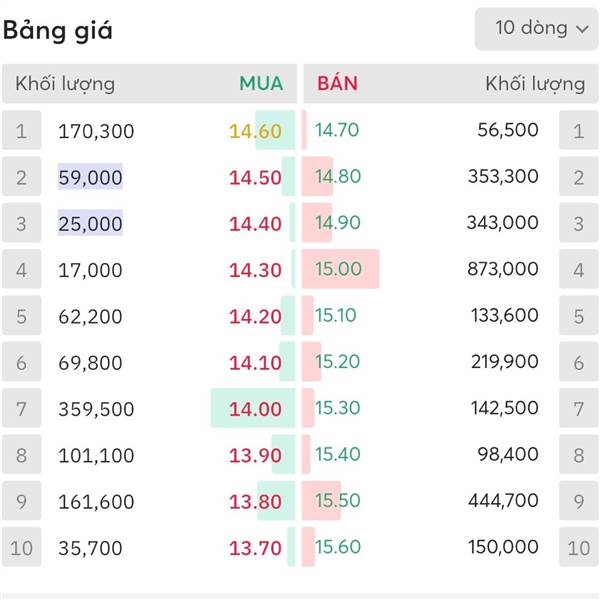Click buy row number 1 badge
This screenshot has height=600, width=600.
22,131
